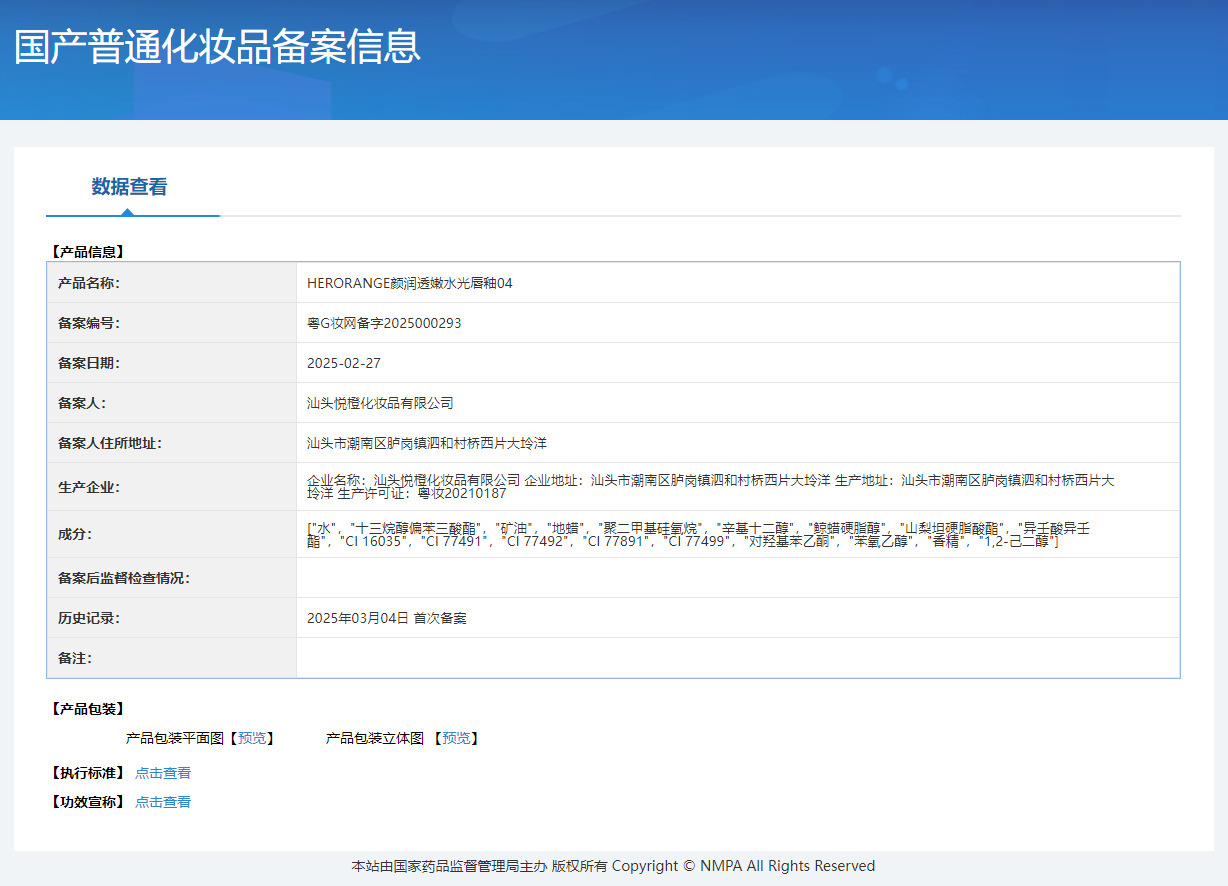
Task: Open 点击查看 link for 执行标准
Action: (x=163, y=773)
